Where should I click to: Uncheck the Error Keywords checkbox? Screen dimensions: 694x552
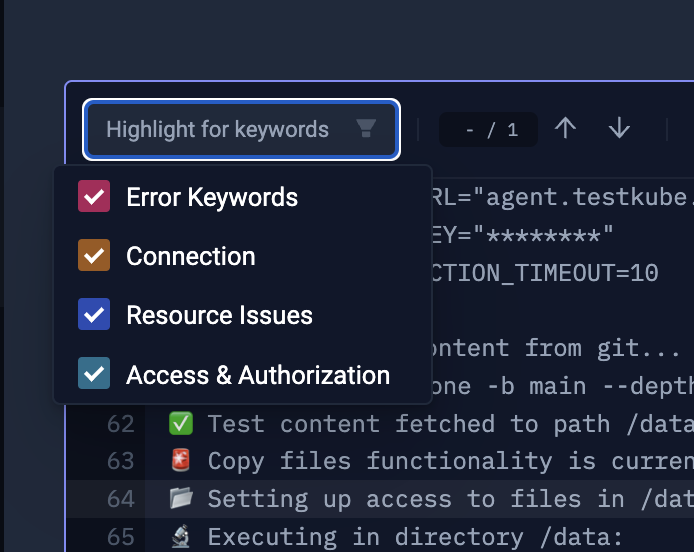click(x=94, y=197)
